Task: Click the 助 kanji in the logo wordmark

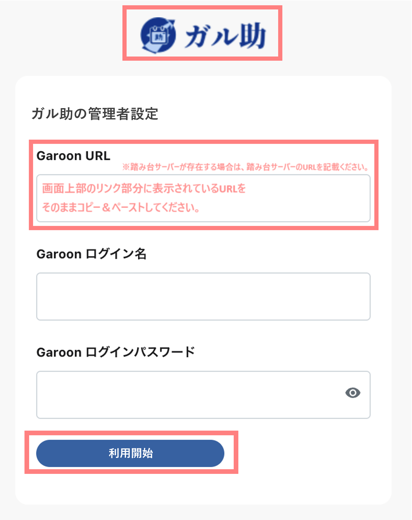Action: (x=252, y=35)
